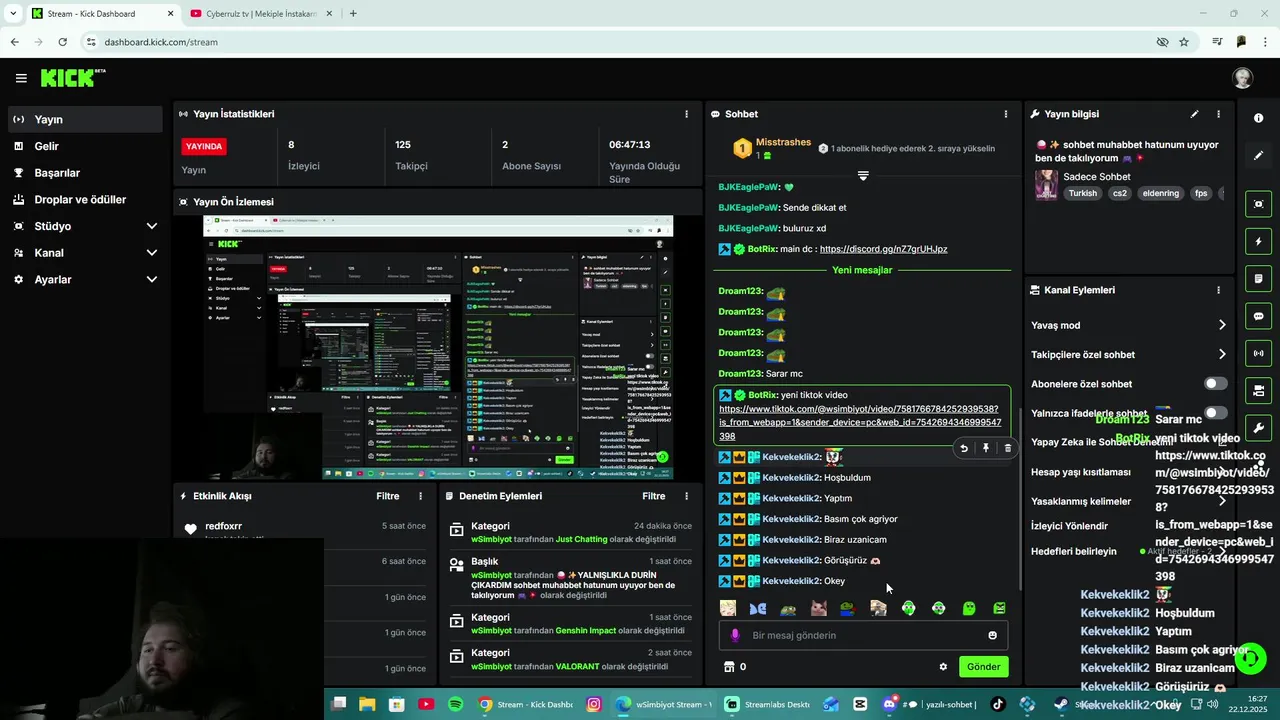Open Discord from the taskbar
Viewport: 1280px width, 720px height.
pos(889,704)
